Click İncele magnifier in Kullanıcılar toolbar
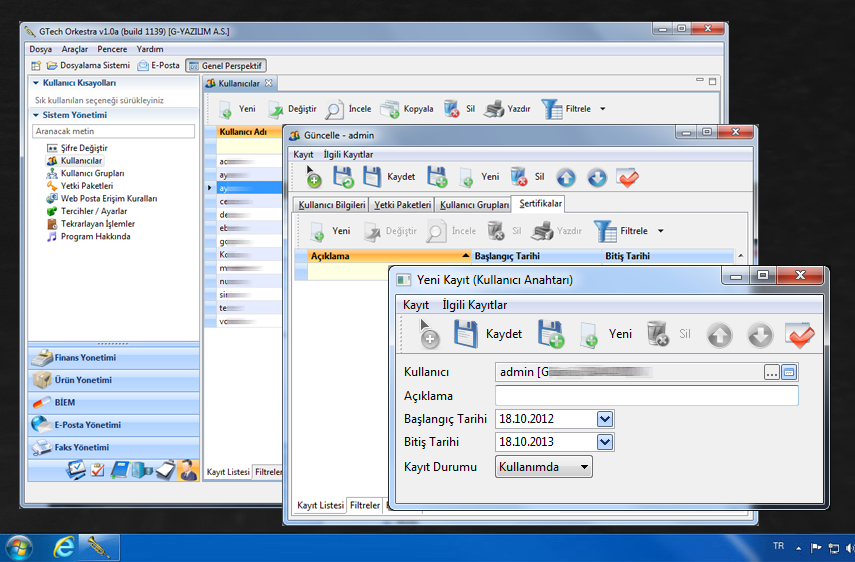This screenshot has height=562, width=855. click(x=334, y=109)
